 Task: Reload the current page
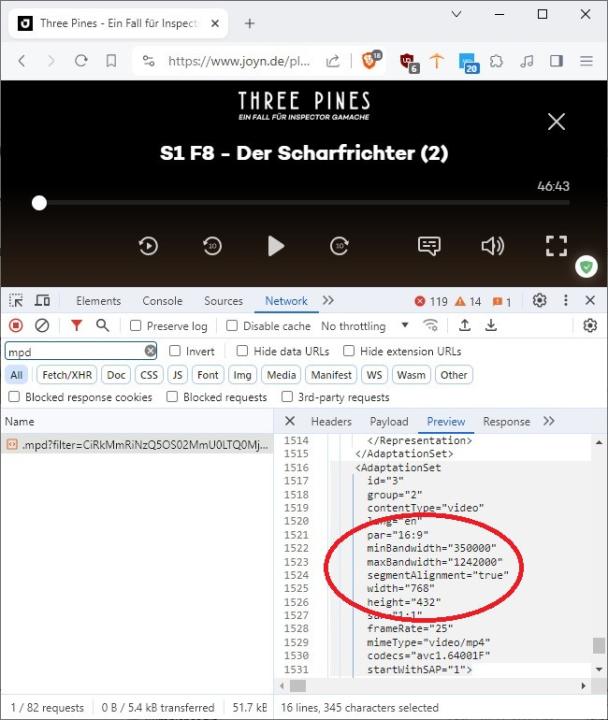pos(81,61)
